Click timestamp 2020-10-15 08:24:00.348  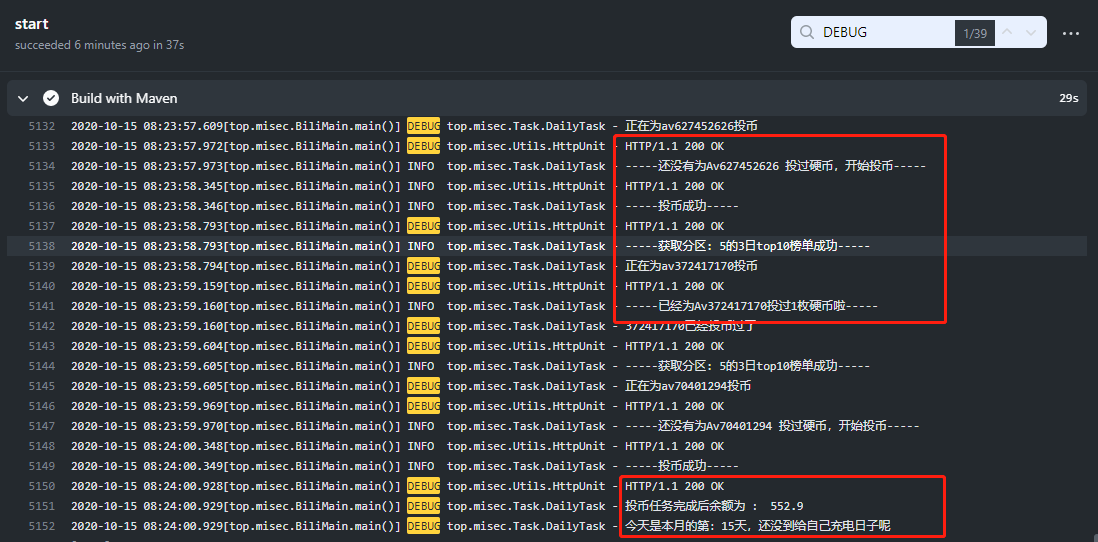[147, 445]
